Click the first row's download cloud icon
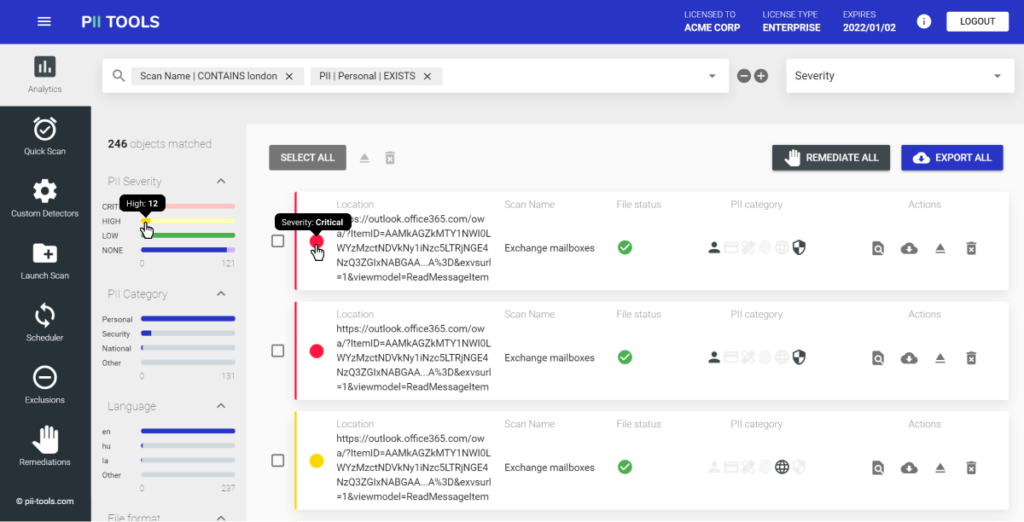This screenshot has height=522, width=1024. 909,248
